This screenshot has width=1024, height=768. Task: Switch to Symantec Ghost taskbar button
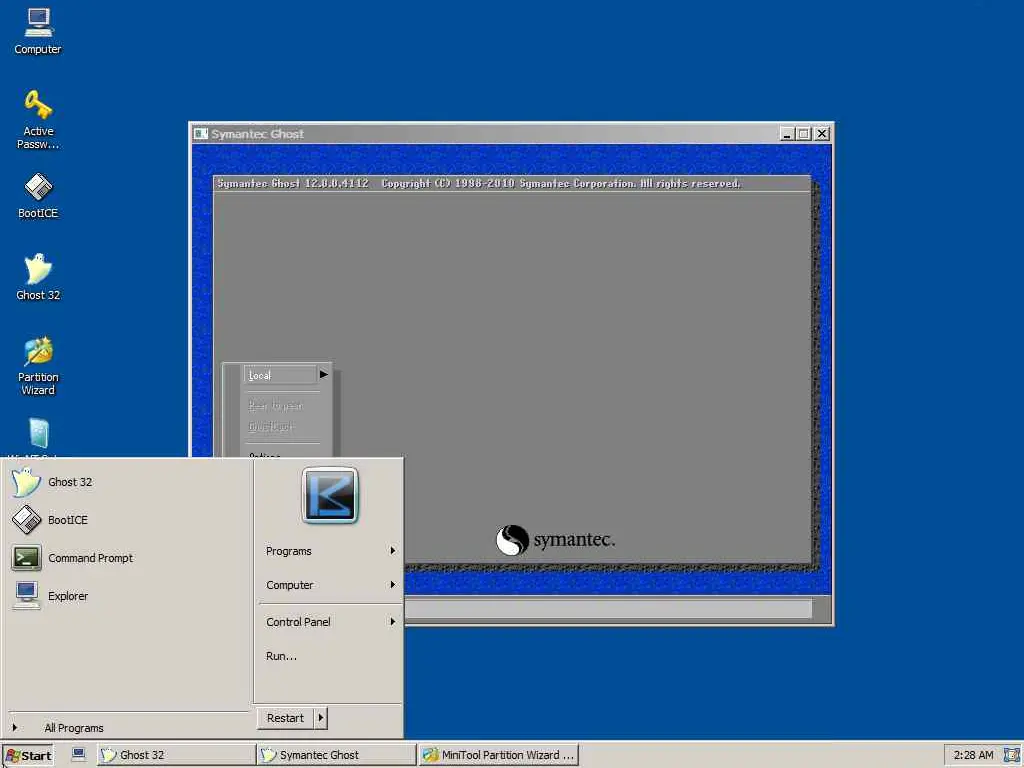point(336,755)
